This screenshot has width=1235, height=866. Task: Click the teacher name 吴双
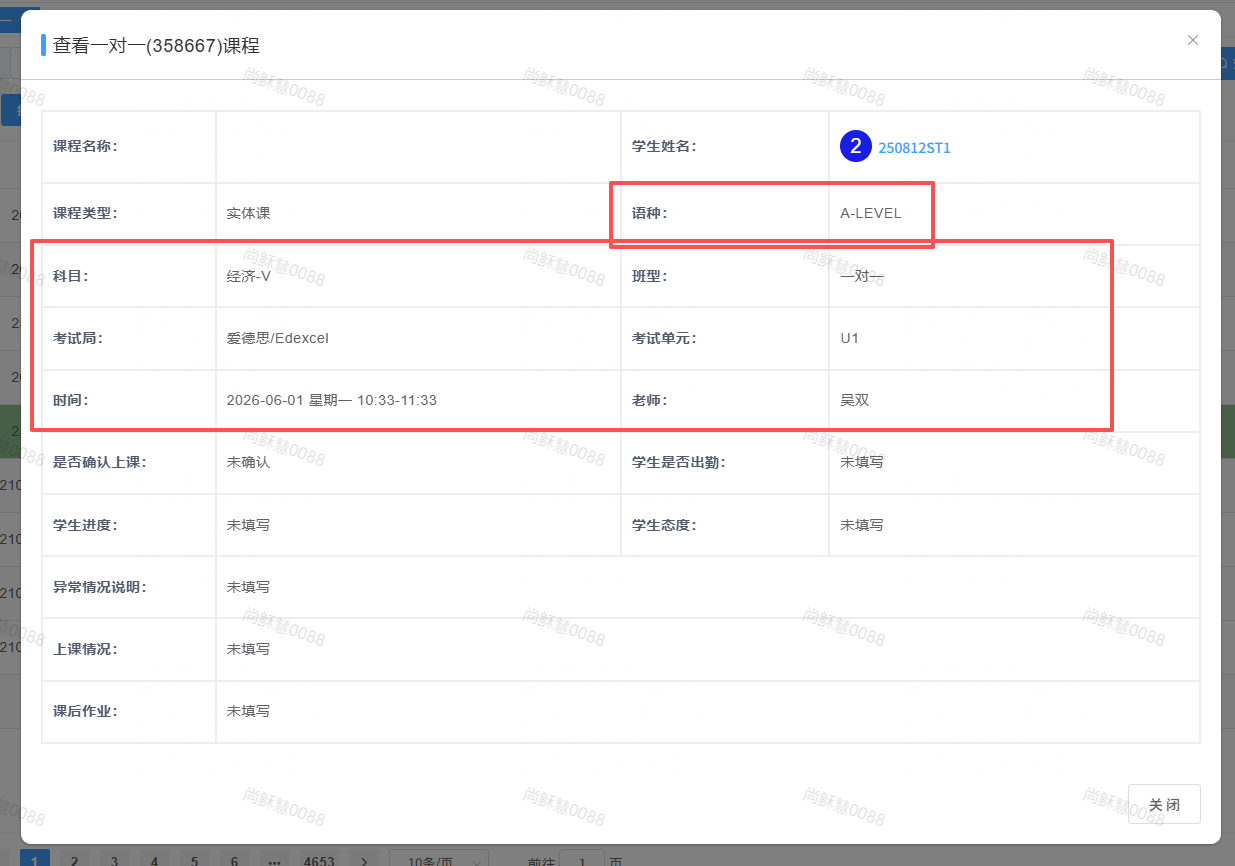[x=854, y=400]
